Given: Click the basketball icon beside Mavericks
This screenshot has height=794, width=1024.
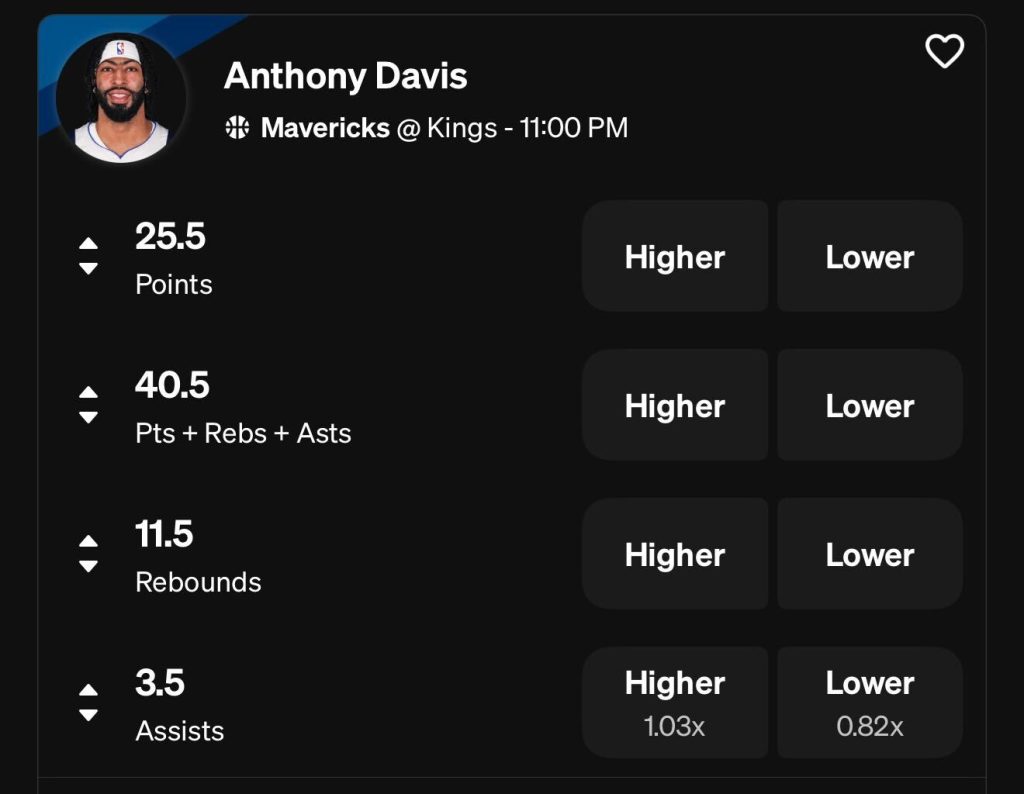Looking at the screenshot, I should pos(237,128).
